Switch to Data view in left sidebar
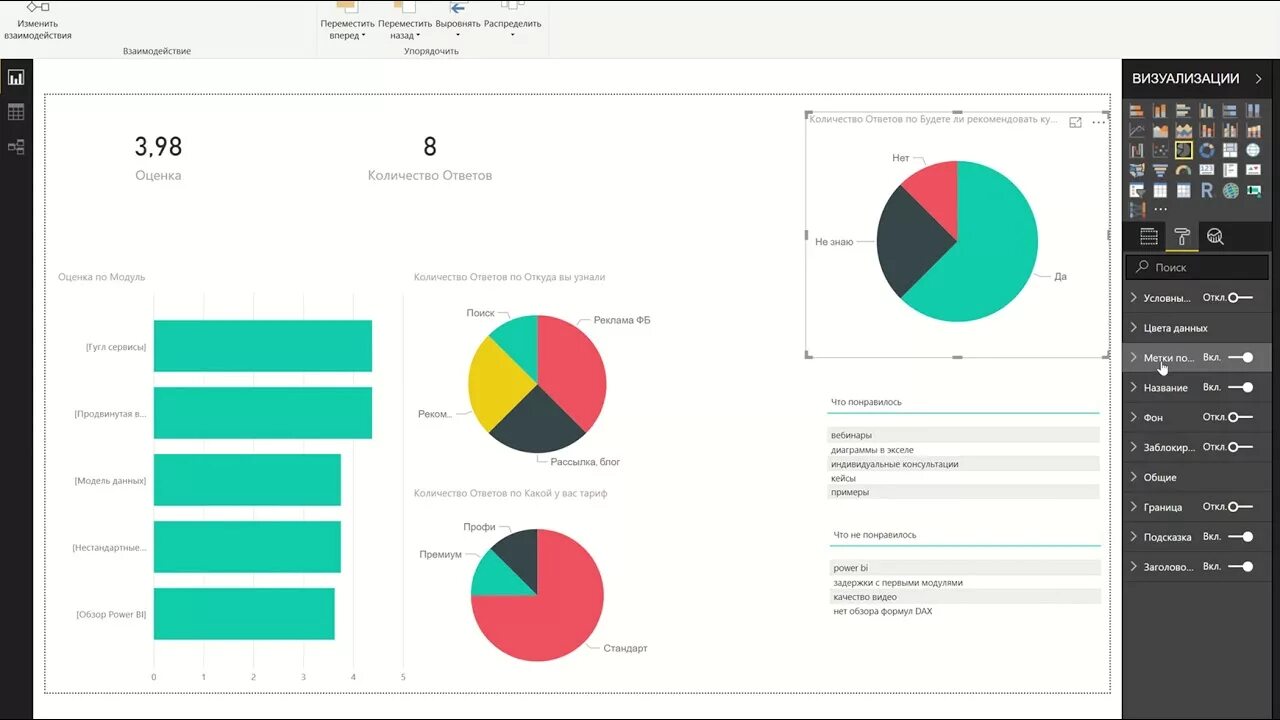 point(16,112)
